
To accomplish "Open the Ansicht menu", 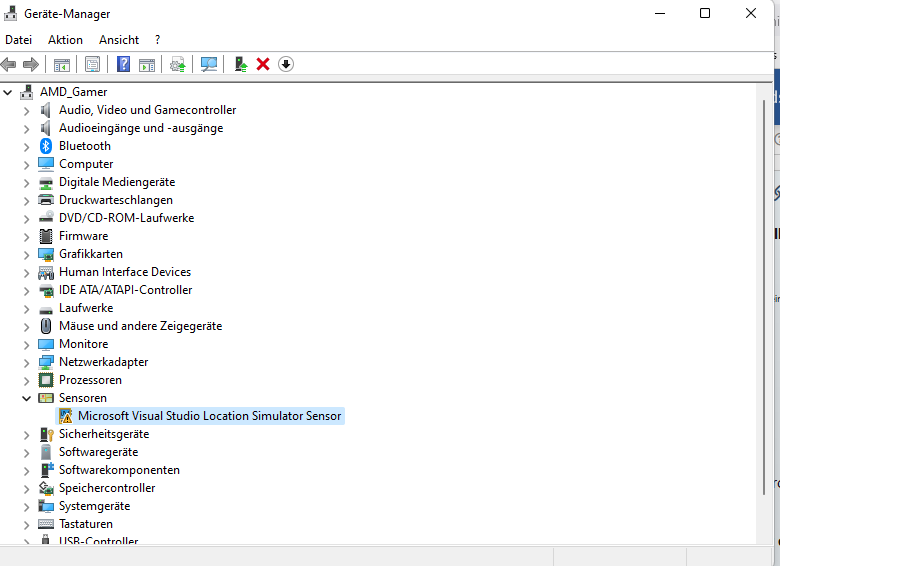I will (x=119, y=40).
